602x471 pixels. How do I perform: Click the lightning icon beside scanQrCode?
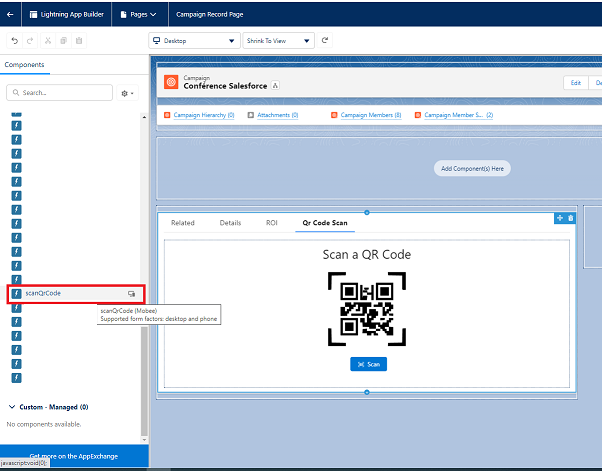tap(16, 294)
